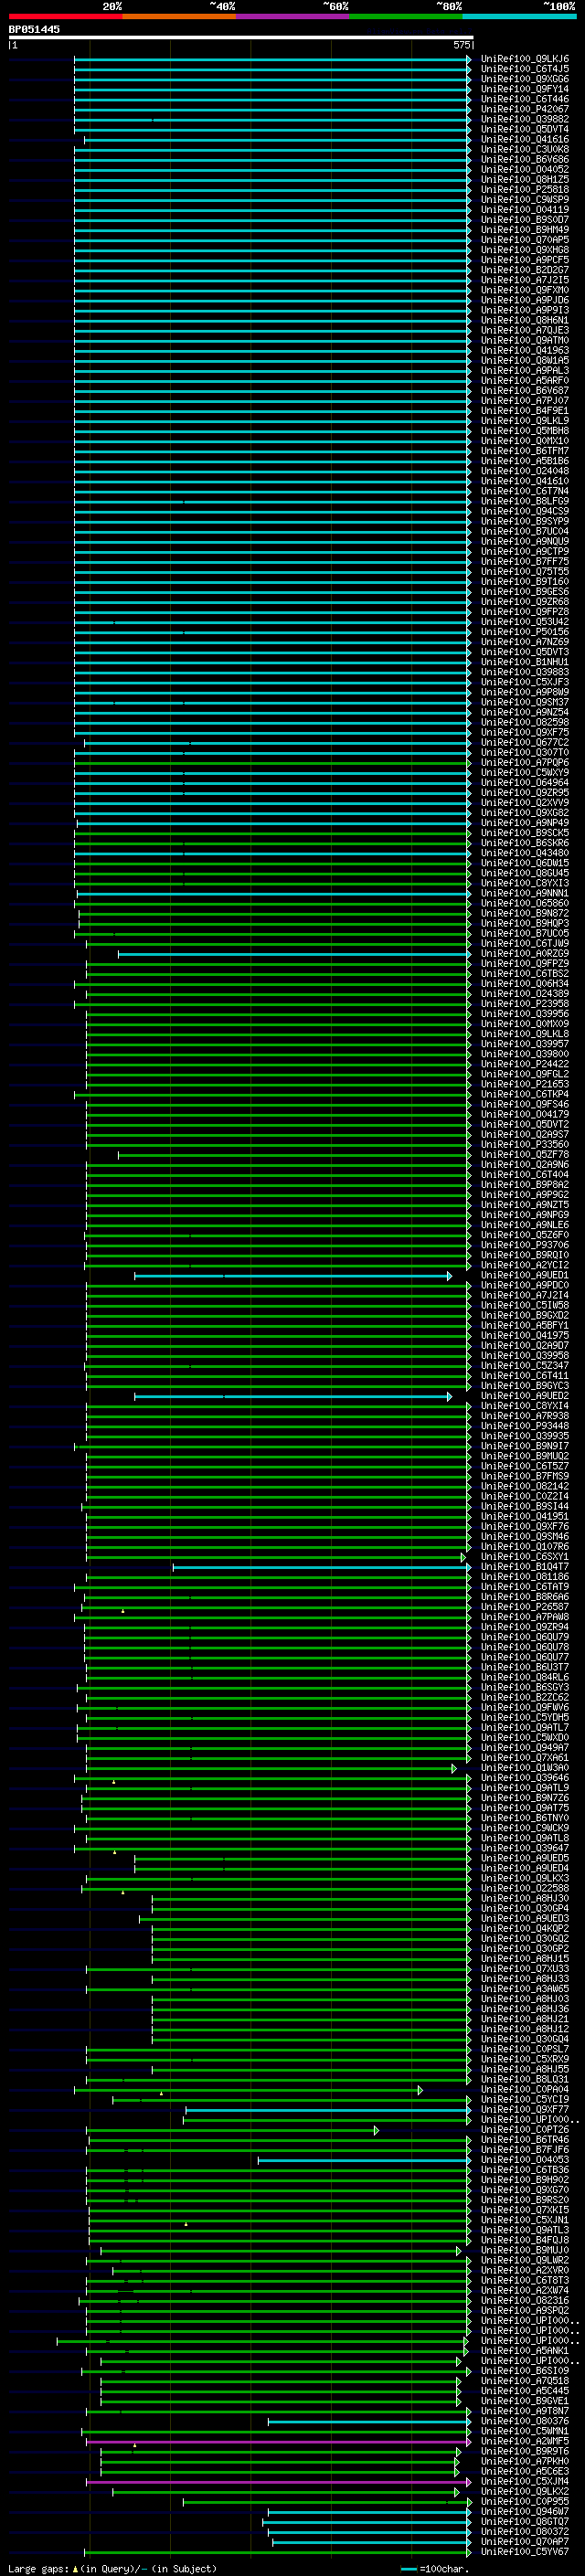Select the UniRef100_Q41951 label
585x2576 pixels.
click(x=525, y=1516)
